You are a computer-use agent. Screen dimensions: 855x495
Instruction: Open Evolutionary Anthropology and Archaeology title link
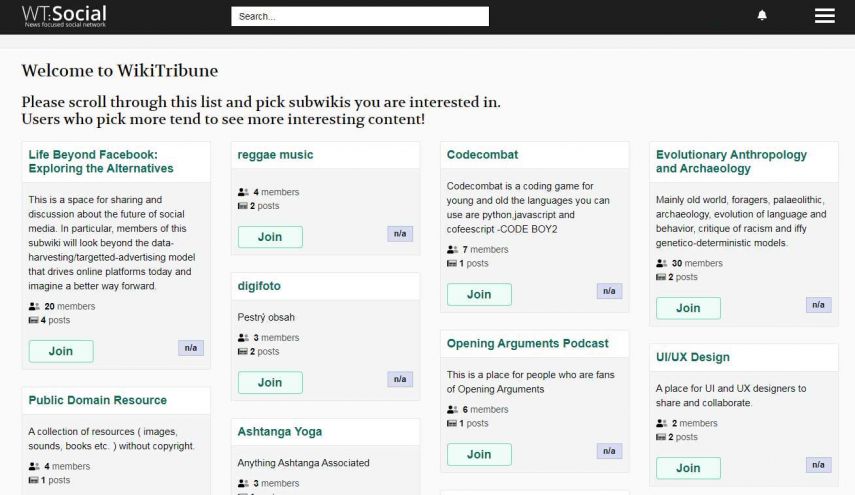(x=731, y=161)
